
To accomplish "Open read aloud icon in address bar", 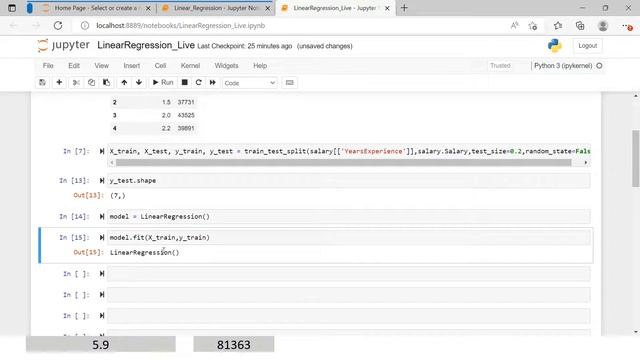I will pyautogui.click(x=514, y=26).
